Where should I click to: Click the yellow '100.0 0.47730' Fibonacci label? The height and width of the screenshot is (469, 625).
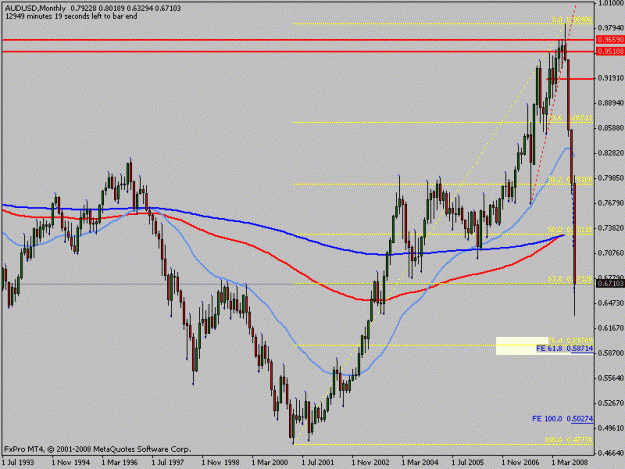pyautogui.click(x=569, y=440)
